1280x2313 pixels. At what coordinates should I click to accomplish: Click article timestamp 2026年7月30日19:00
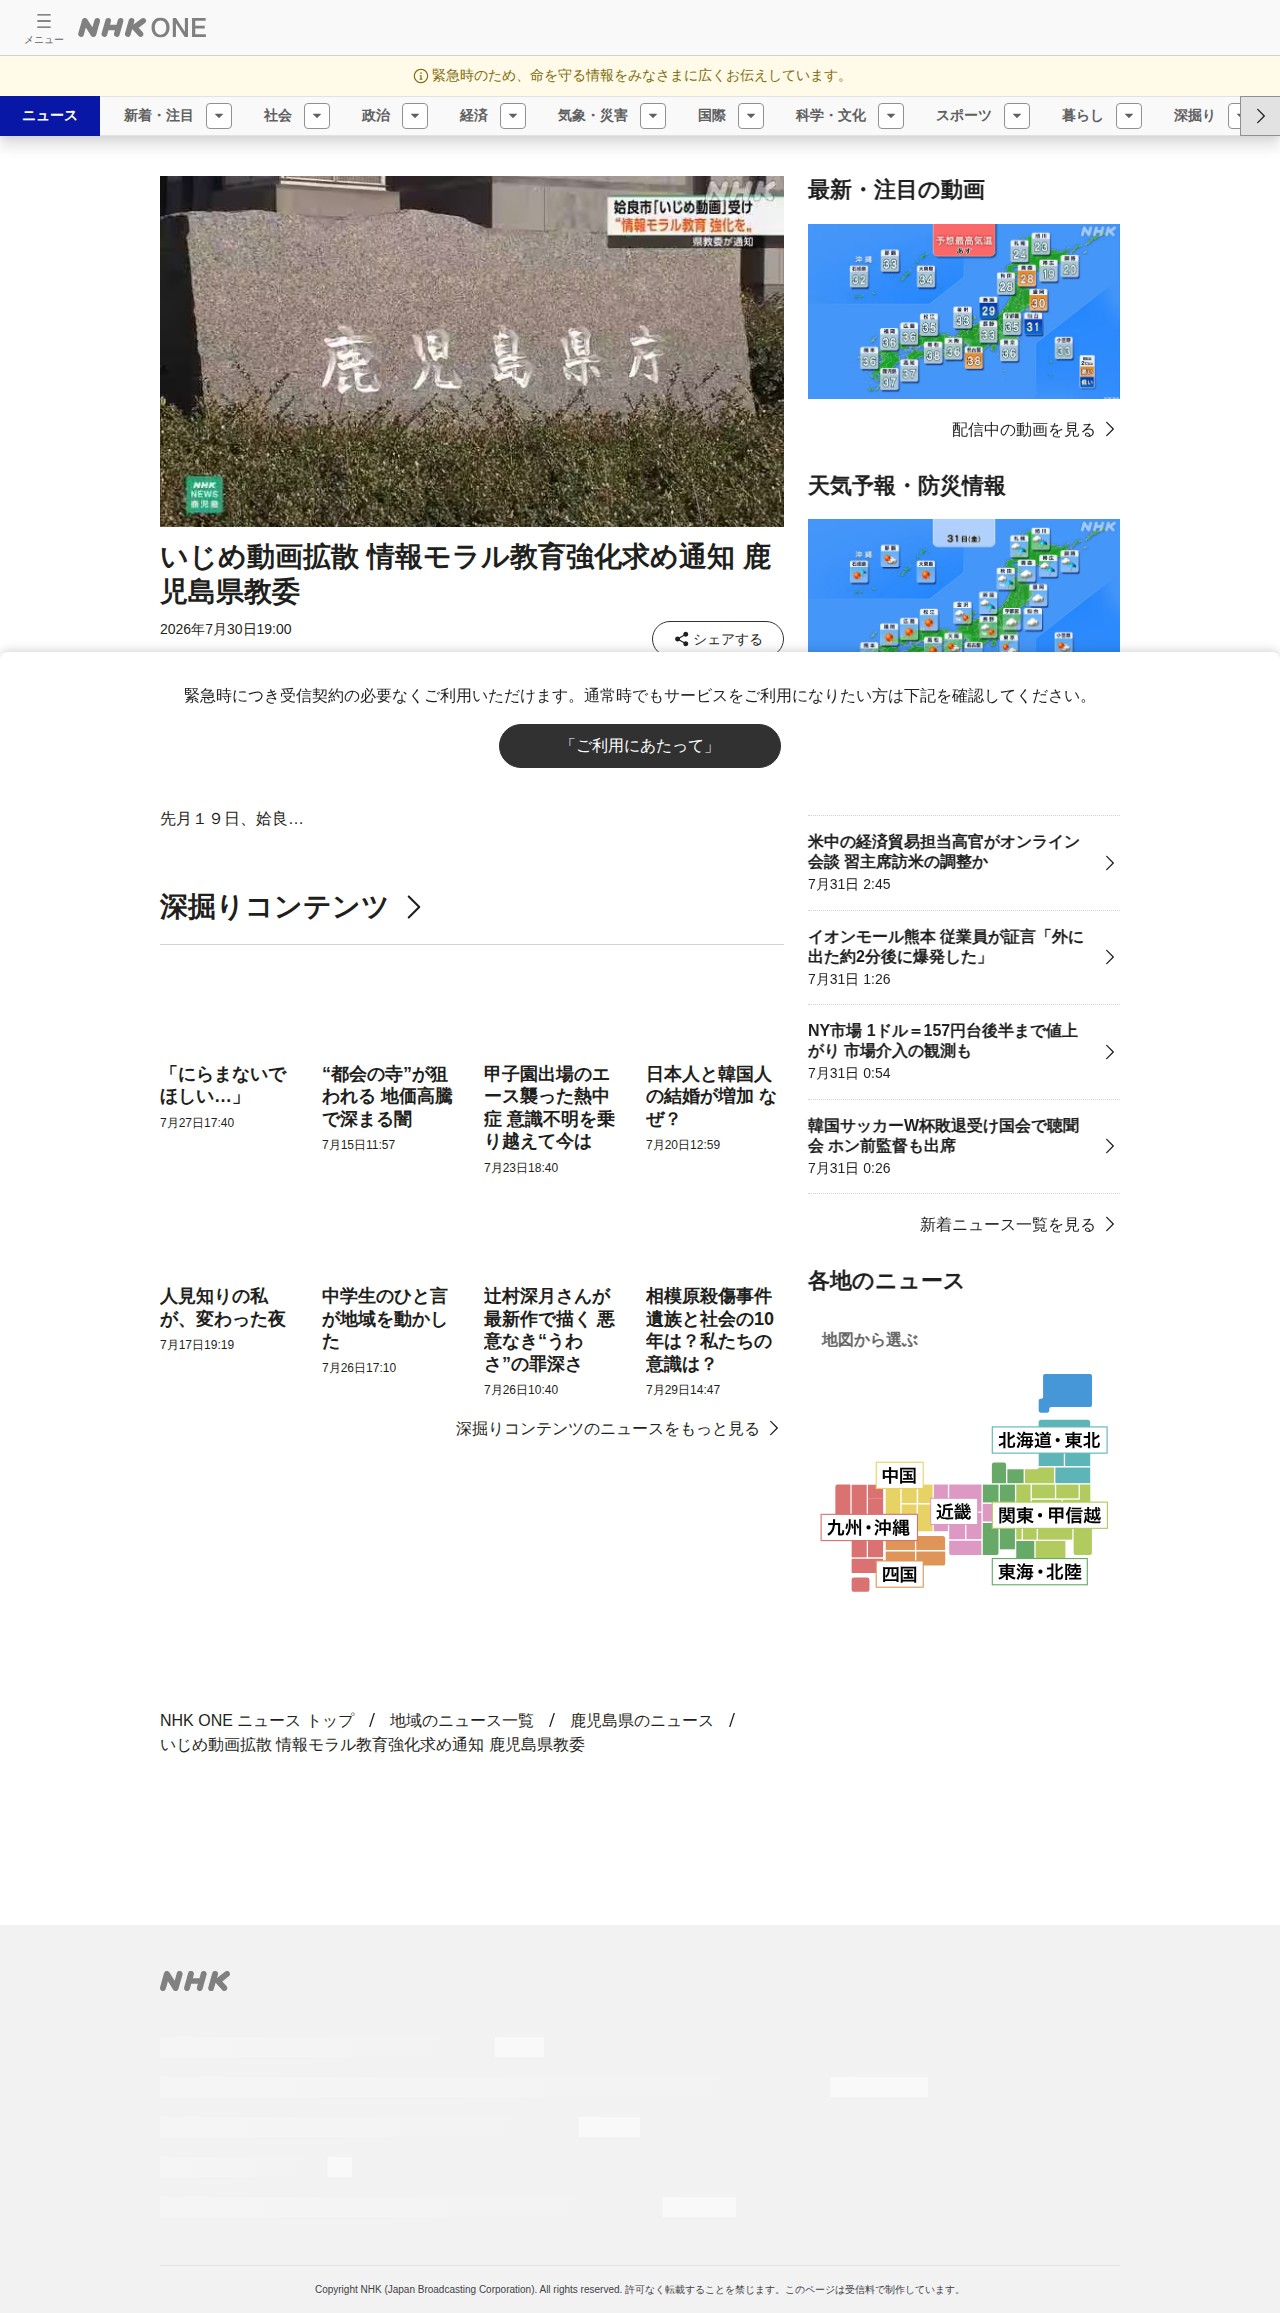(226, 629)
